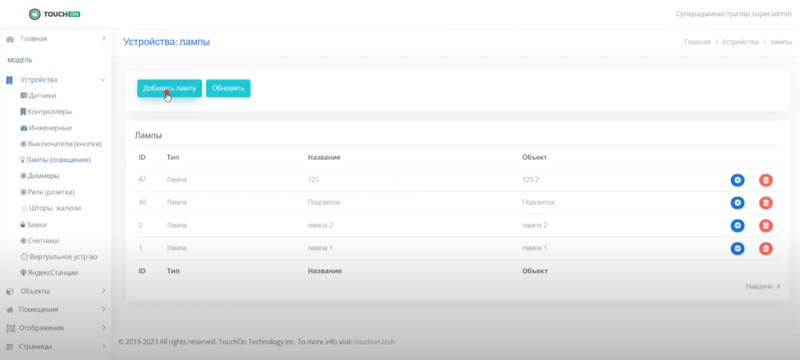
Task: Go to Устройства in the breadcrumb
Action: [x=740, y=42]
